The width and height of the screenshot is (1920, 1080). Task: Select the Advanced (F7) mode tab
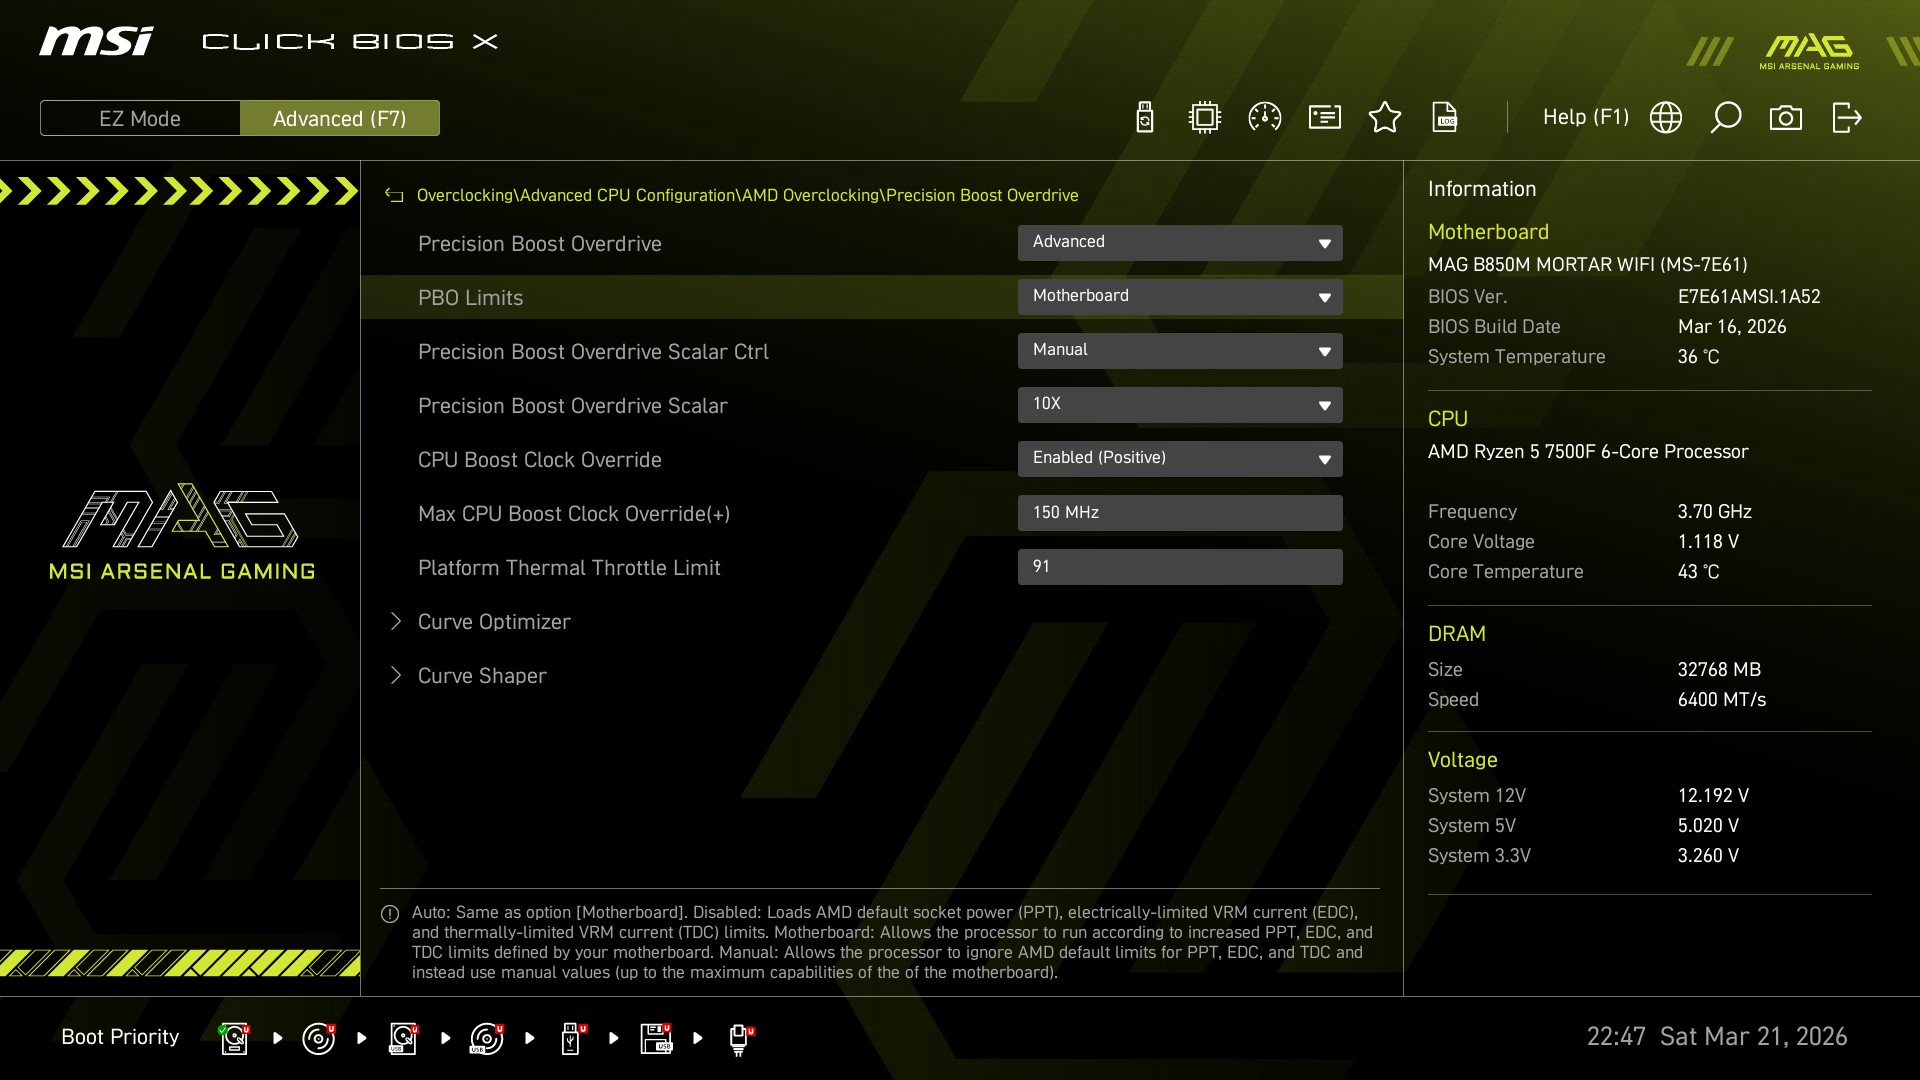pyautogui.click(x=340, y=118)
